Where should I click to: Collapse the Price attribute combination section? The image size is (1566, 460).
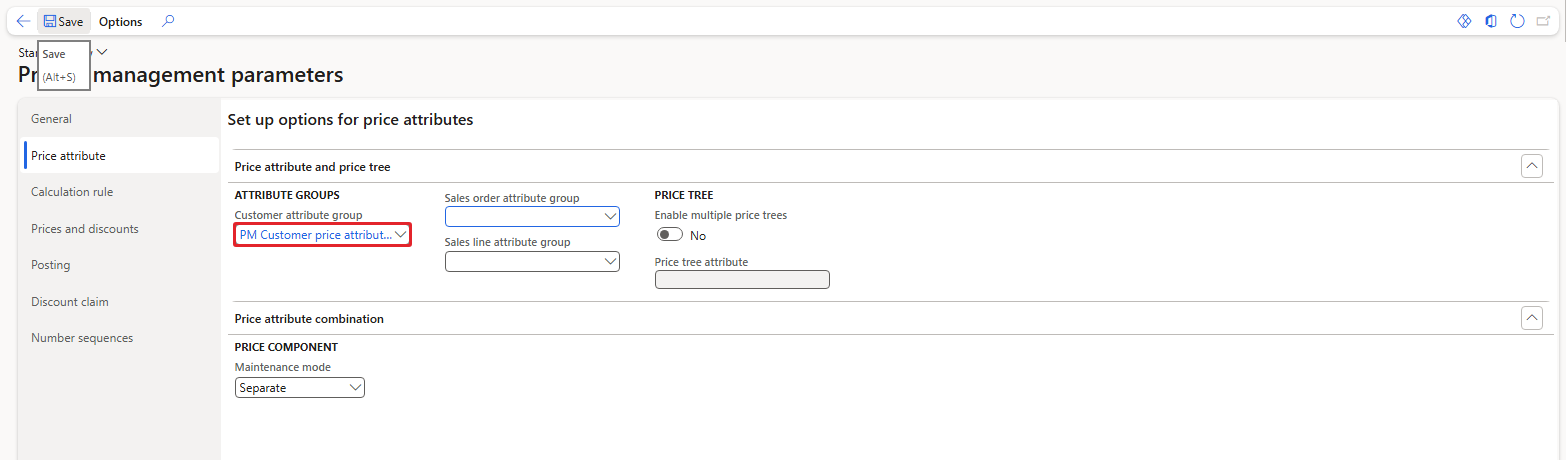(1531, 318)
